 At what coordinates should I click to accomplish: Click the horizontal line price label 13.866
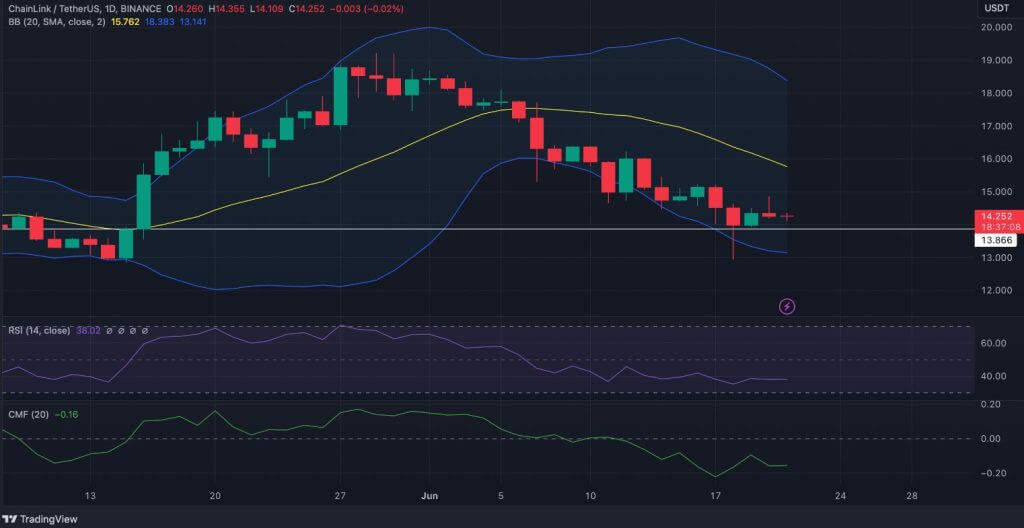995,240
